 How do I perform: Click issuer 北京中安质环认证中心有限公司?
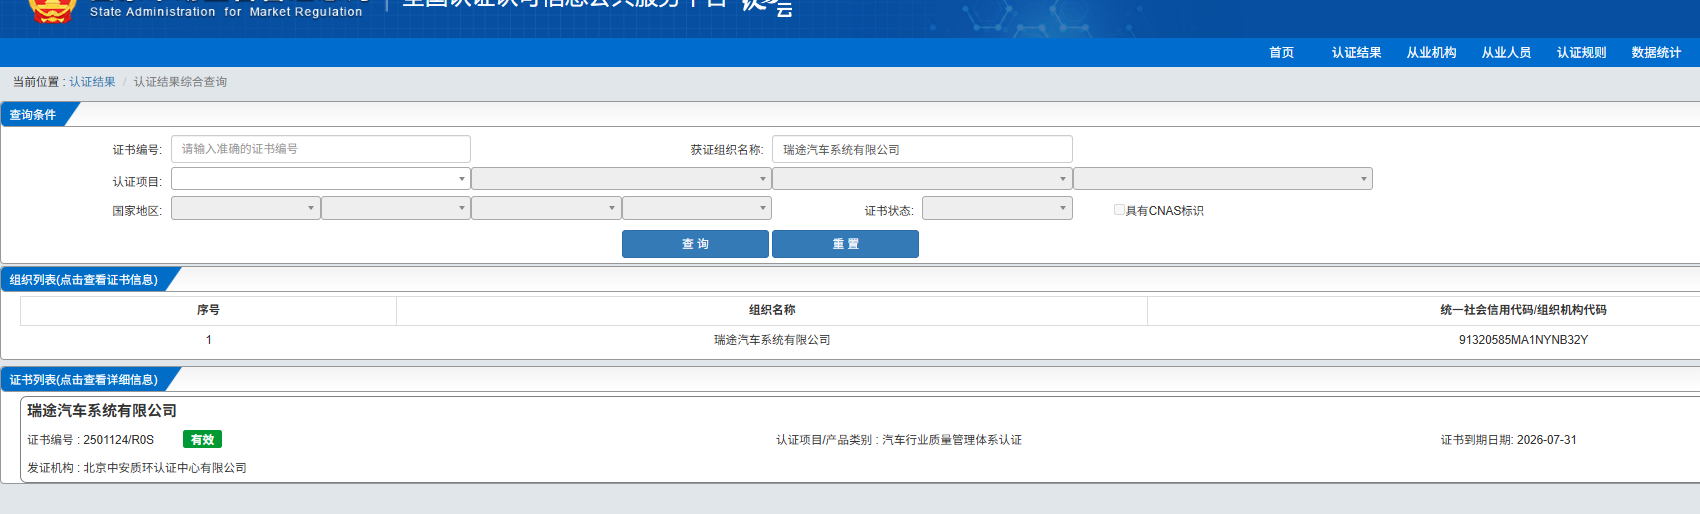coord(165,468)
